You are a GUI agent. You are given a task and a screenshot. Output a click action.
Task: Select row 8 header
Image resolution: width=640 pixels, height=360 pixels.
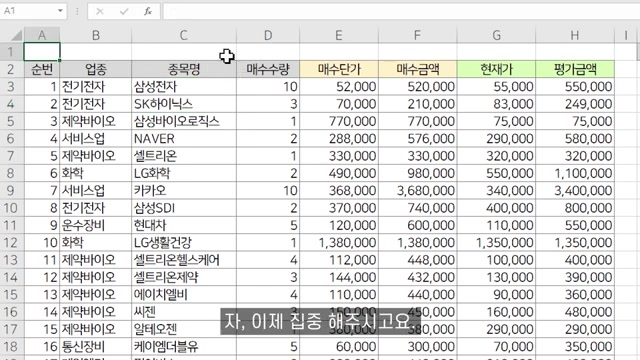coord(11,173)
